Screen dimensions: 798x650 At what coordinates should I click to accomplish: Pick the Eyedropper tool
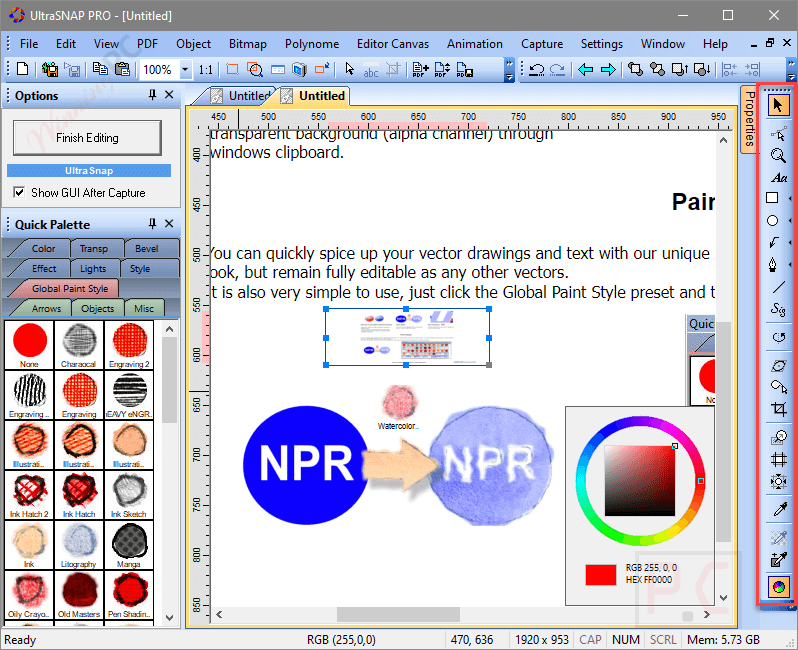click(779, 508)
